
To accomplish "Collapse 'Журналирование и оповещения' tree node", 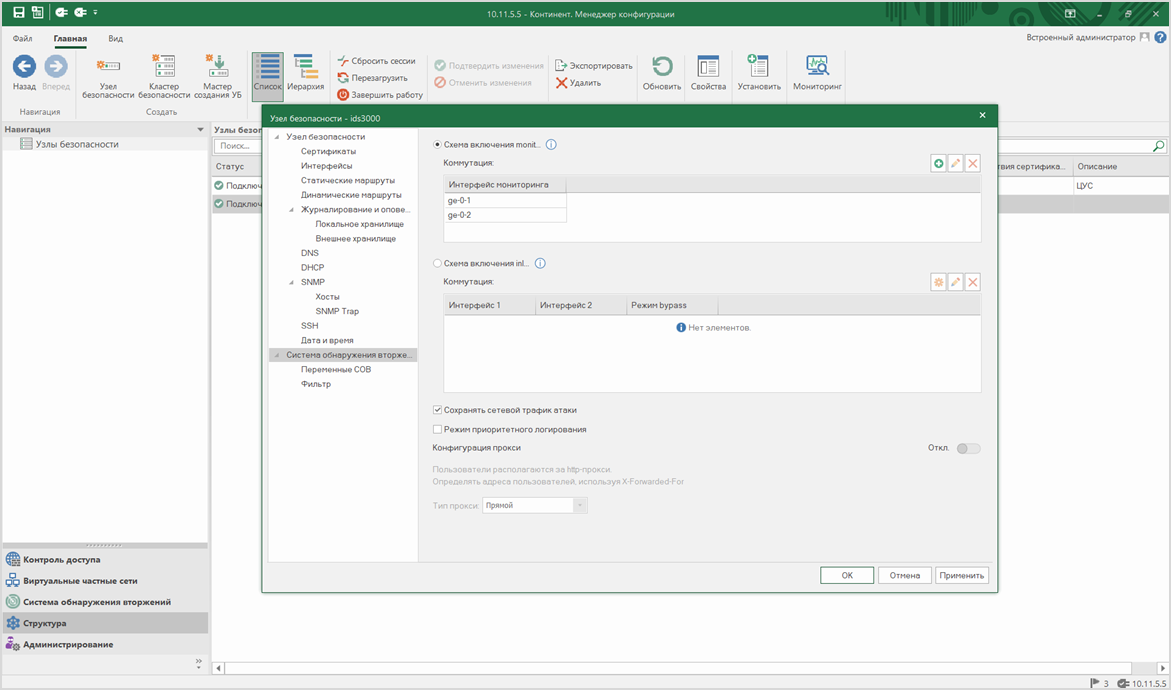I will (291, 210).
